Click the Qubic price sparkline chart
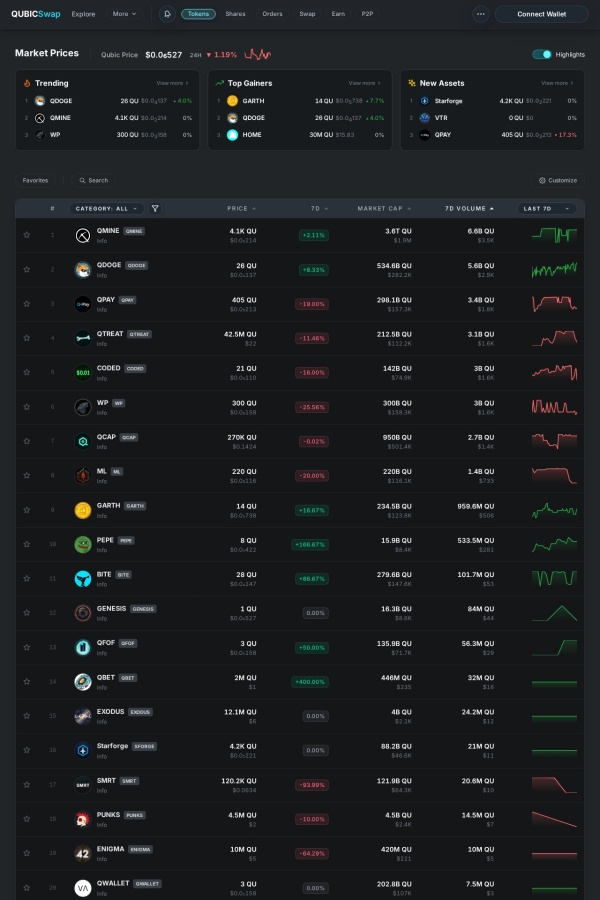 [x=258, y=55]
